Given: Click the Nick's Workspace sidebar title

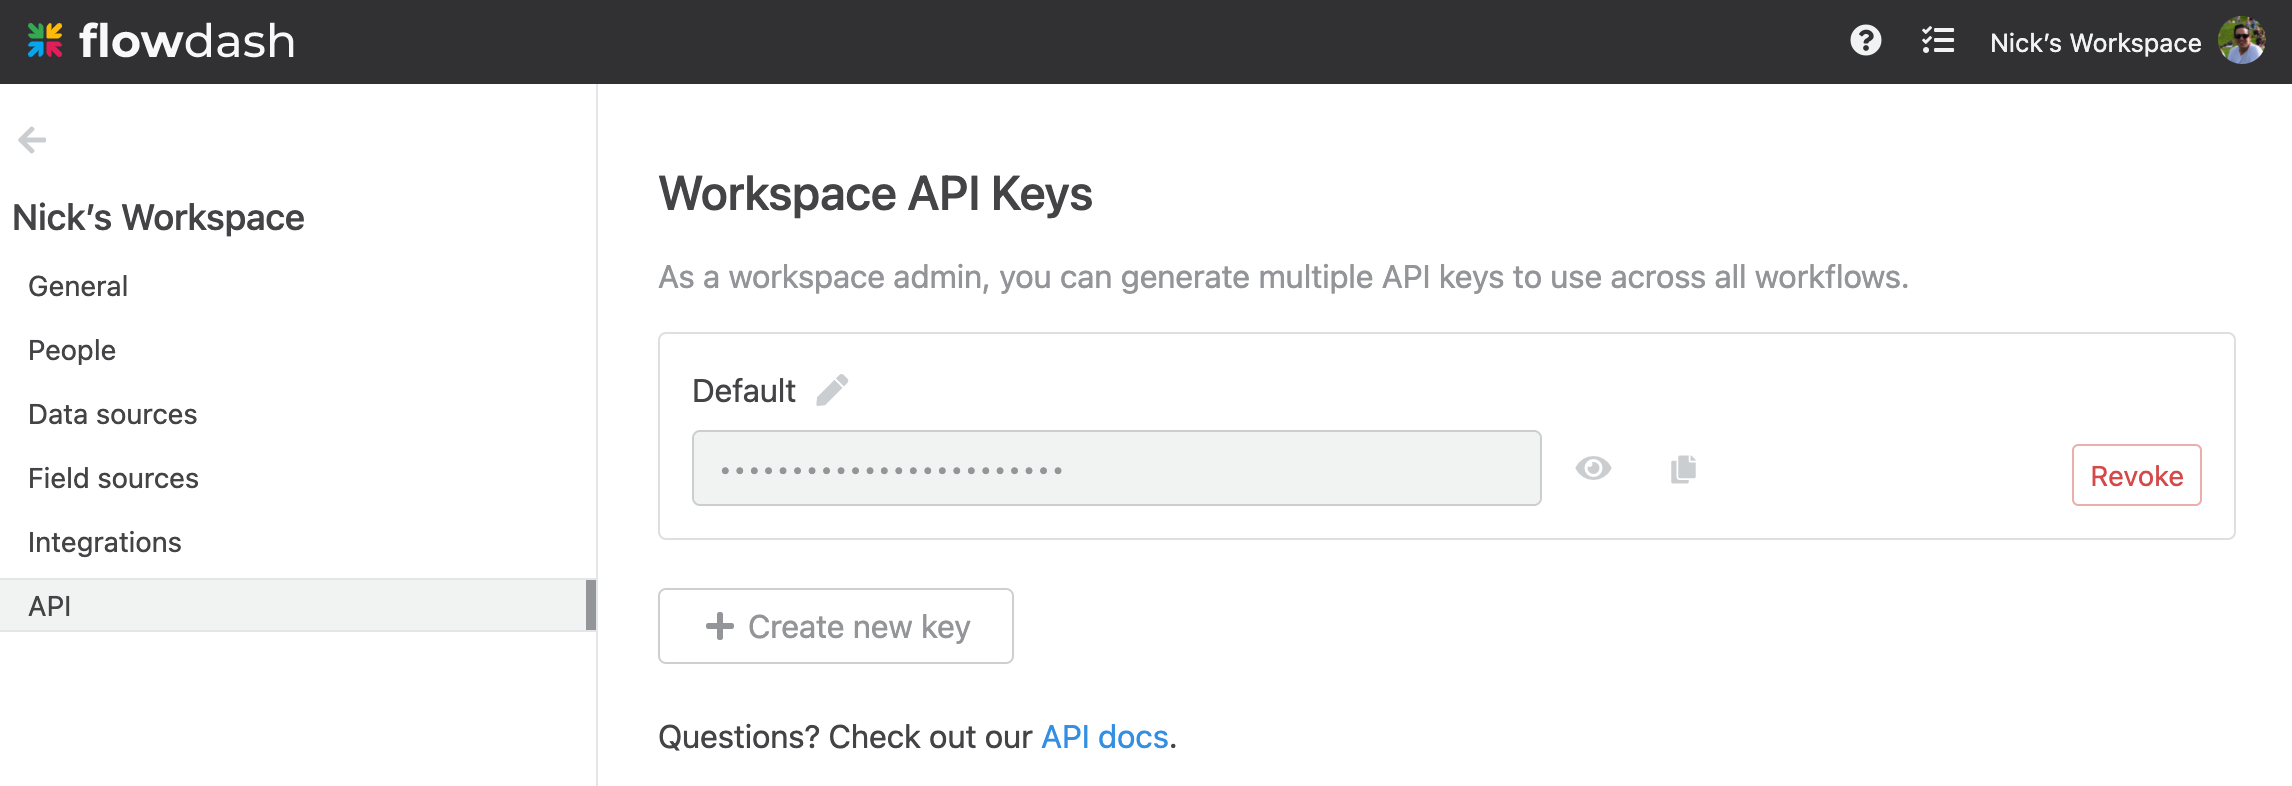Looking at the screenshot, I should click(x=158, y=218).
